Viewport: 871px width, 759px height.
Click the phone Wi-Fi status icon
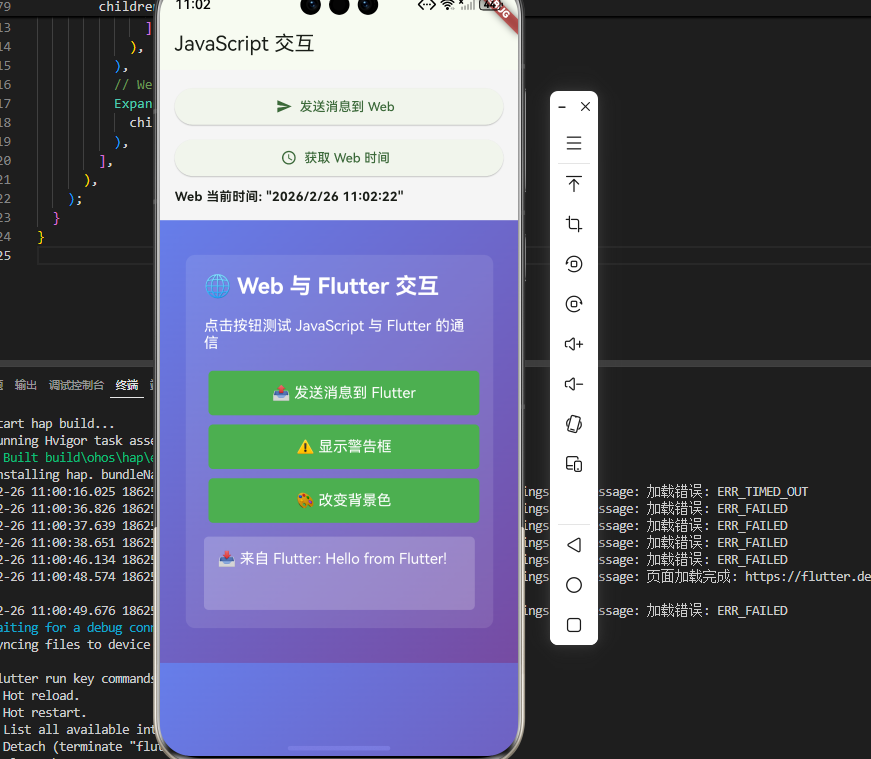447,6
